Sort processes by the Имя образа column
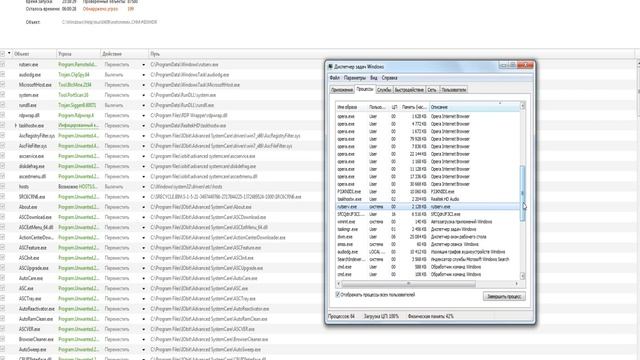This screenshot has width=640, height=360. pos(351,107)
